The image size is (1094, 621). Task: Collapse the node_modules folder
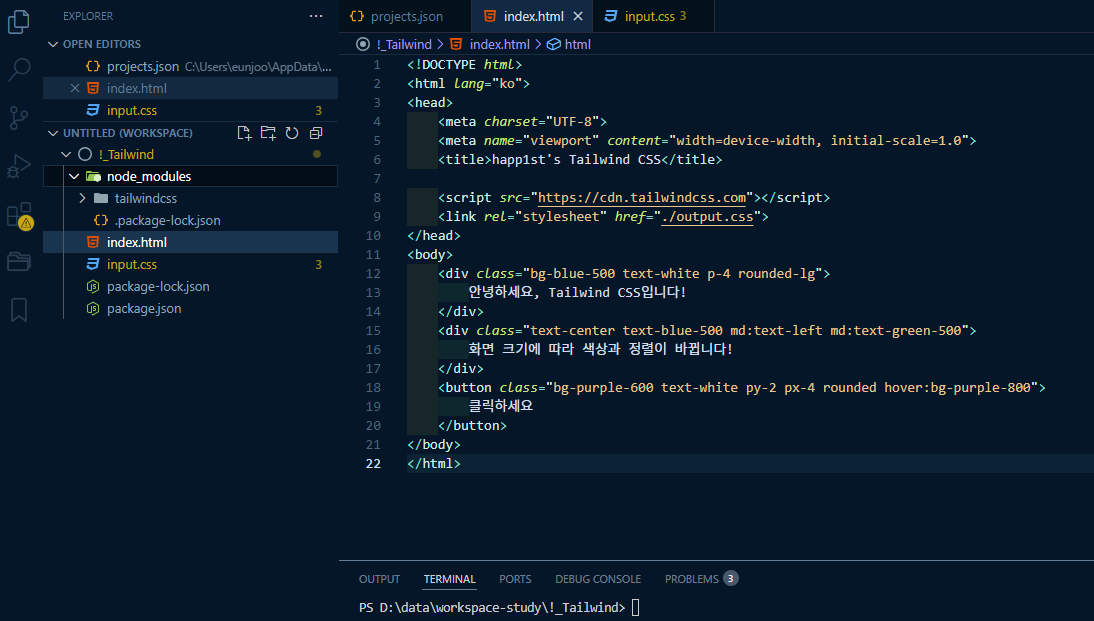coord(74,177)
